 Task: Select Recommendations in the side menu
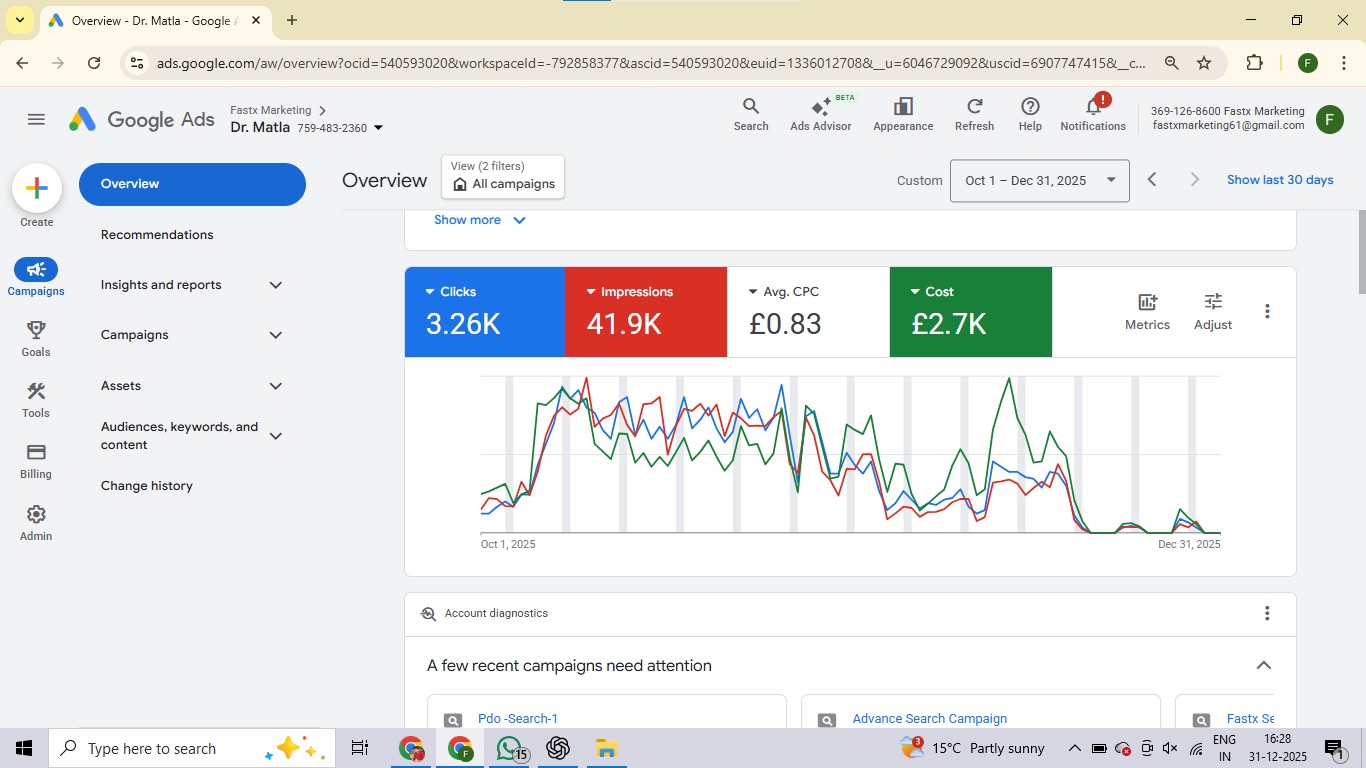(157, 235)
